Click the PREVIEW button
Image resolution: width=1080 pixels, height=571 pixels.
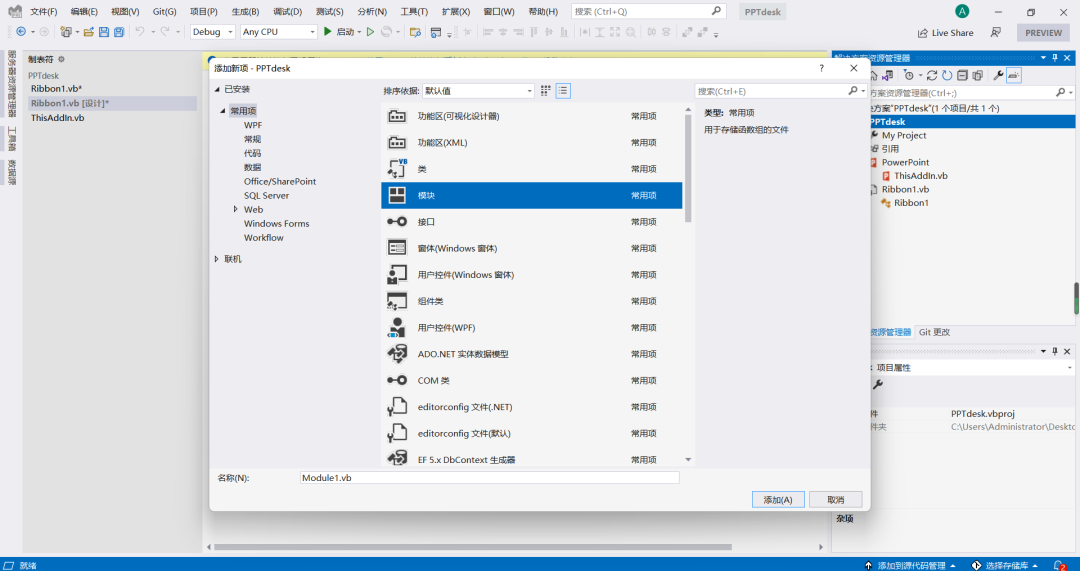[1043, 32]
